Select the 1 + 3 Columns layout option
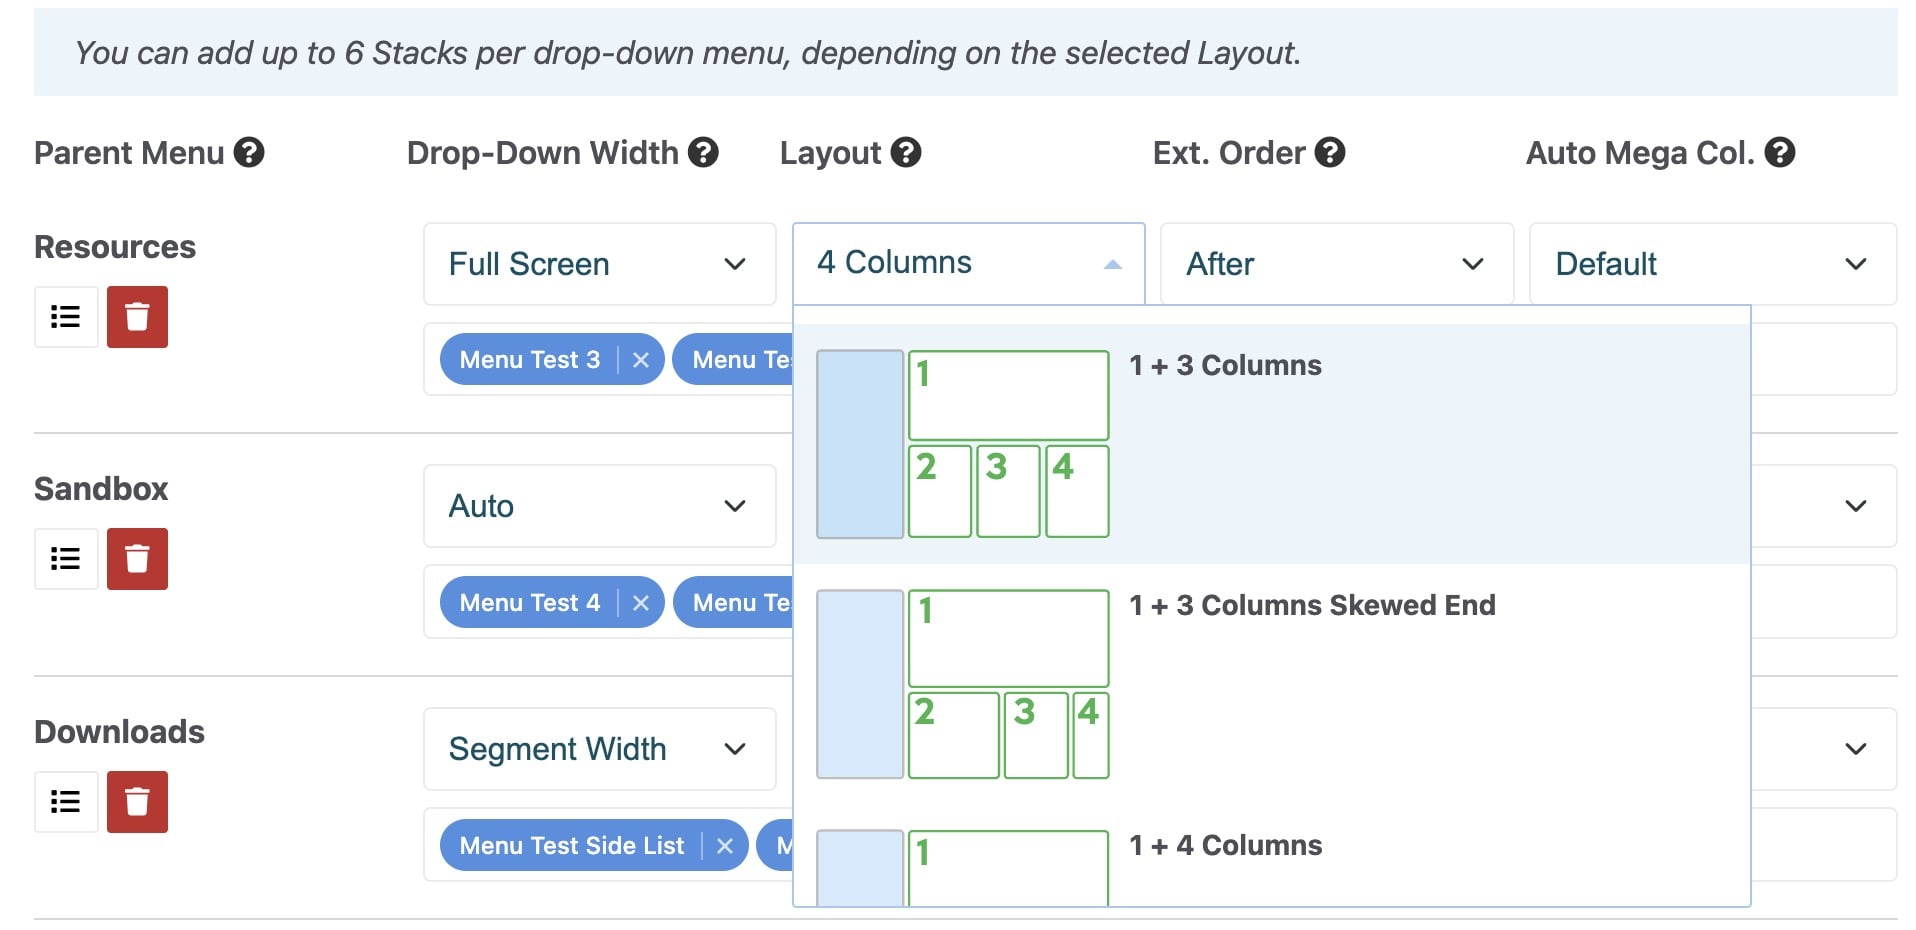Screen dimensions: 1916x930 tap(1271, 444)
